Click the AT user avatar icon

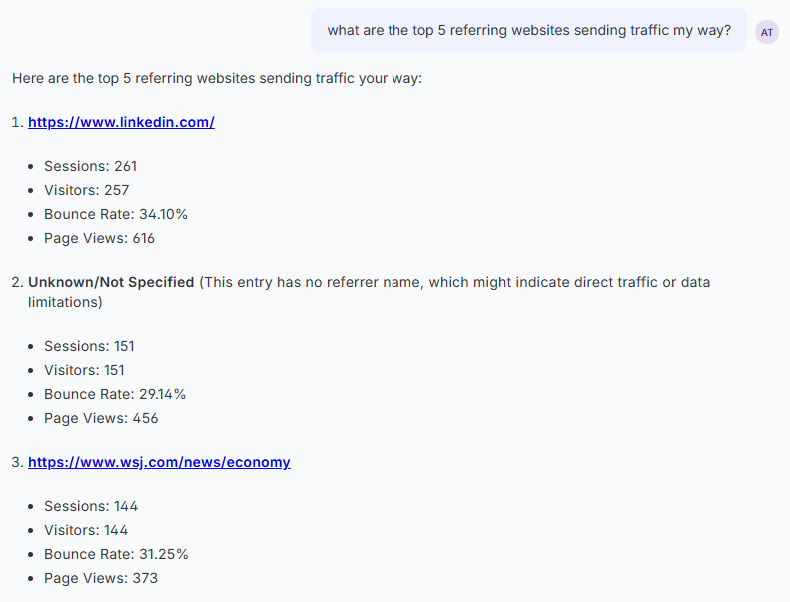click(767, 32)
